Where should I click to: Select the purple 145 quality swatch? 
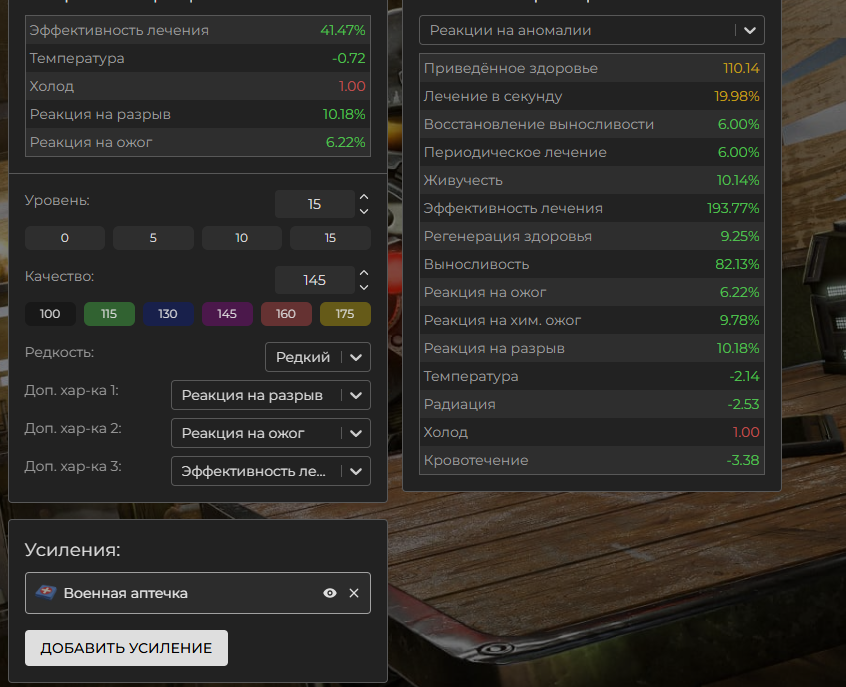tap(227, 314)
